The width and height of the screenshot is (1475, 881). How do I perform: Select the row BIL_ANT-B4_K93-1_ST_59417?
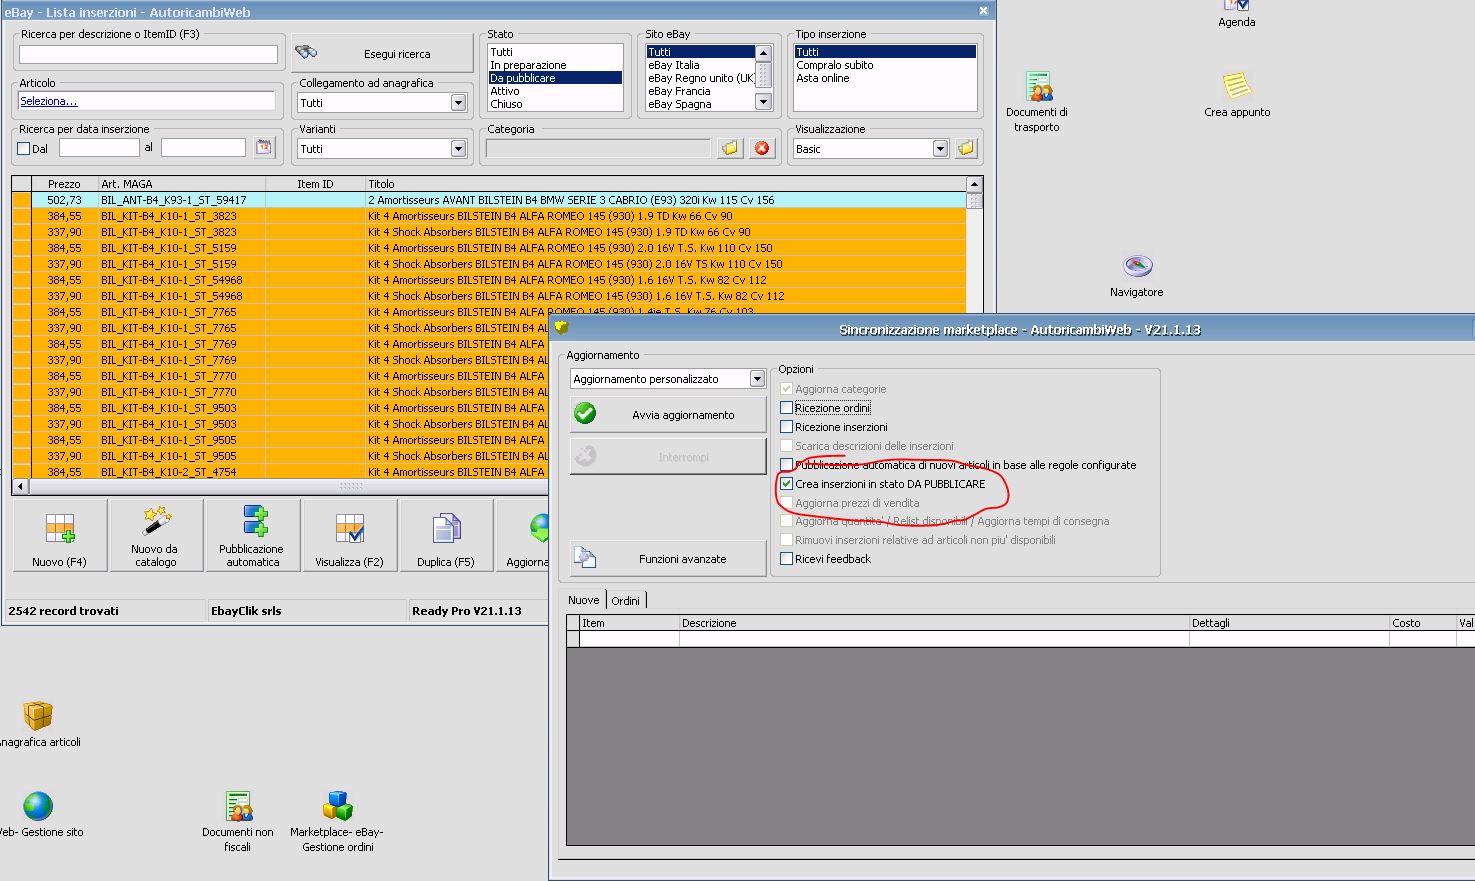tap(490, 200)
